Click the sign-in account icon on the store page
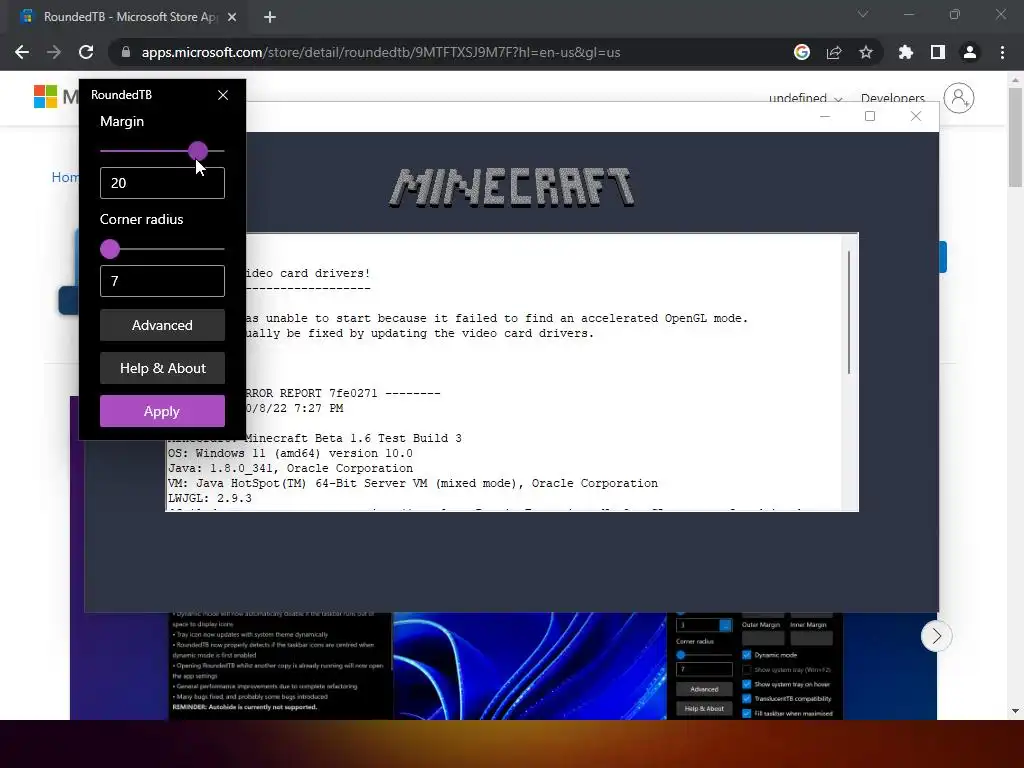 (959, 98)
